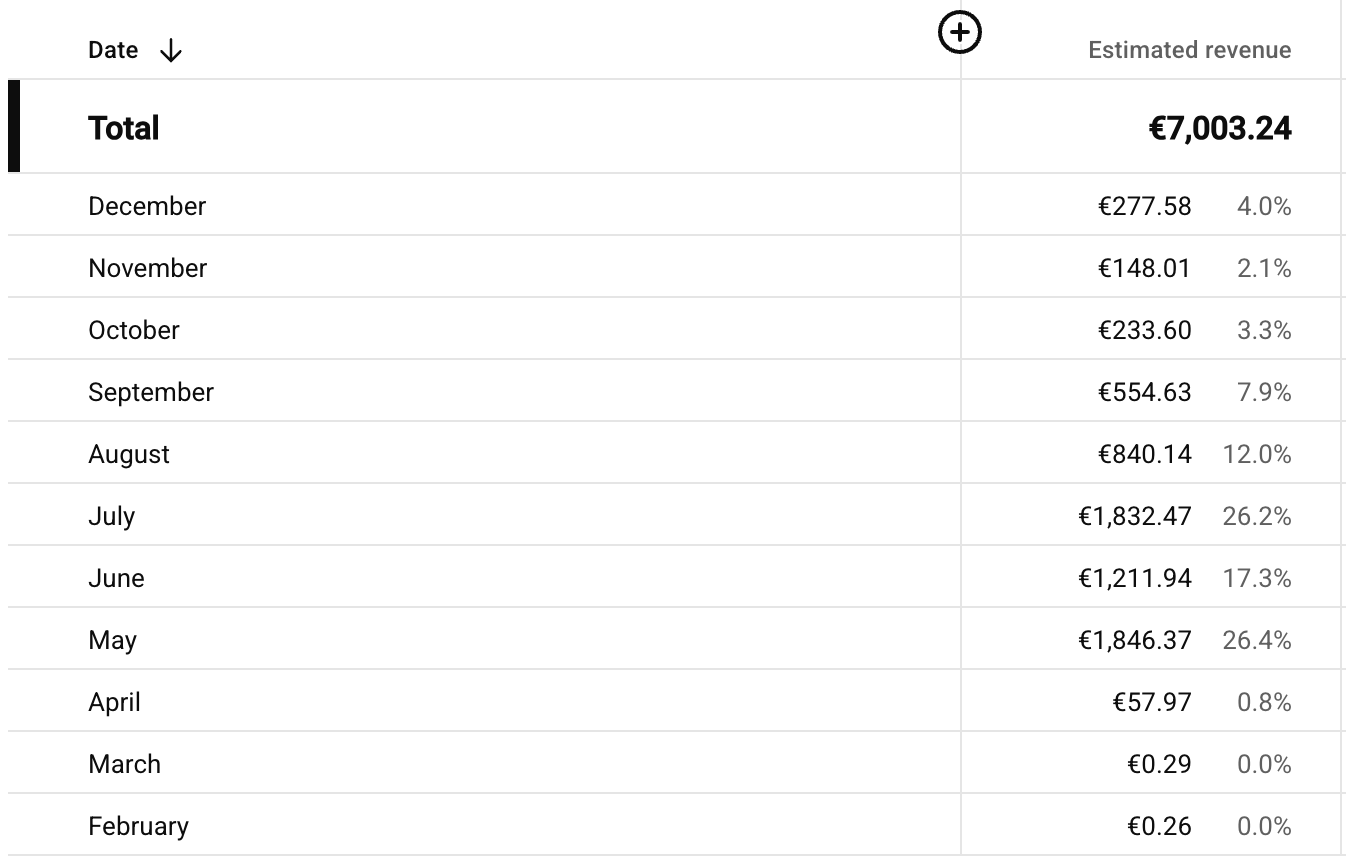Click the March row label
Viewport: 1346px width, 860px height.
(124, 764)
